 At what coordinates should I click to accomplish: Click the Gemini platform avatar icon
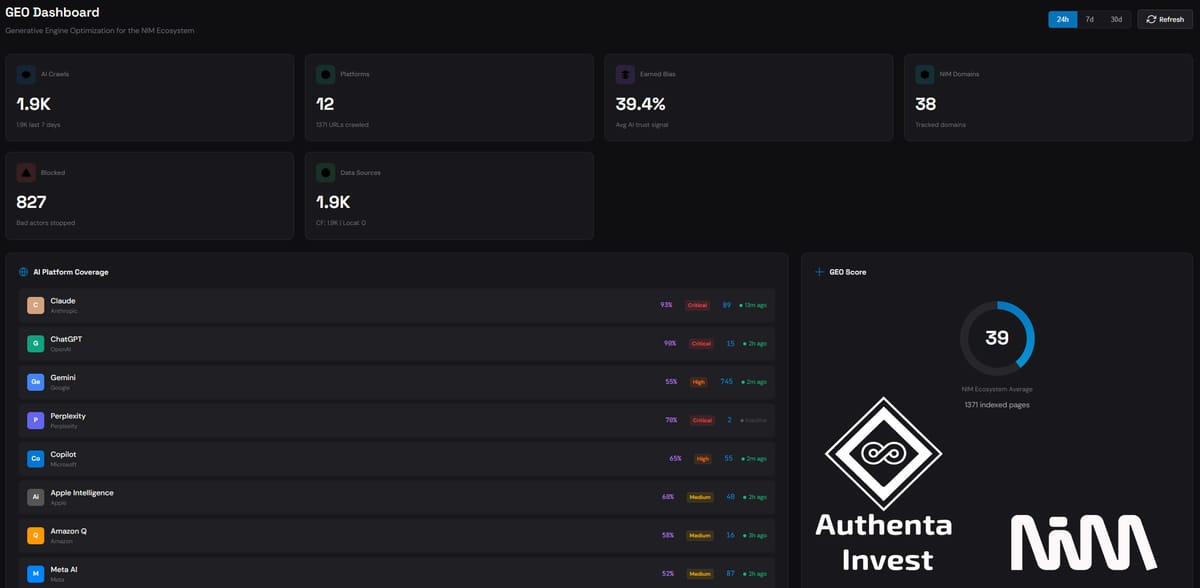click(x=35, y=382)
